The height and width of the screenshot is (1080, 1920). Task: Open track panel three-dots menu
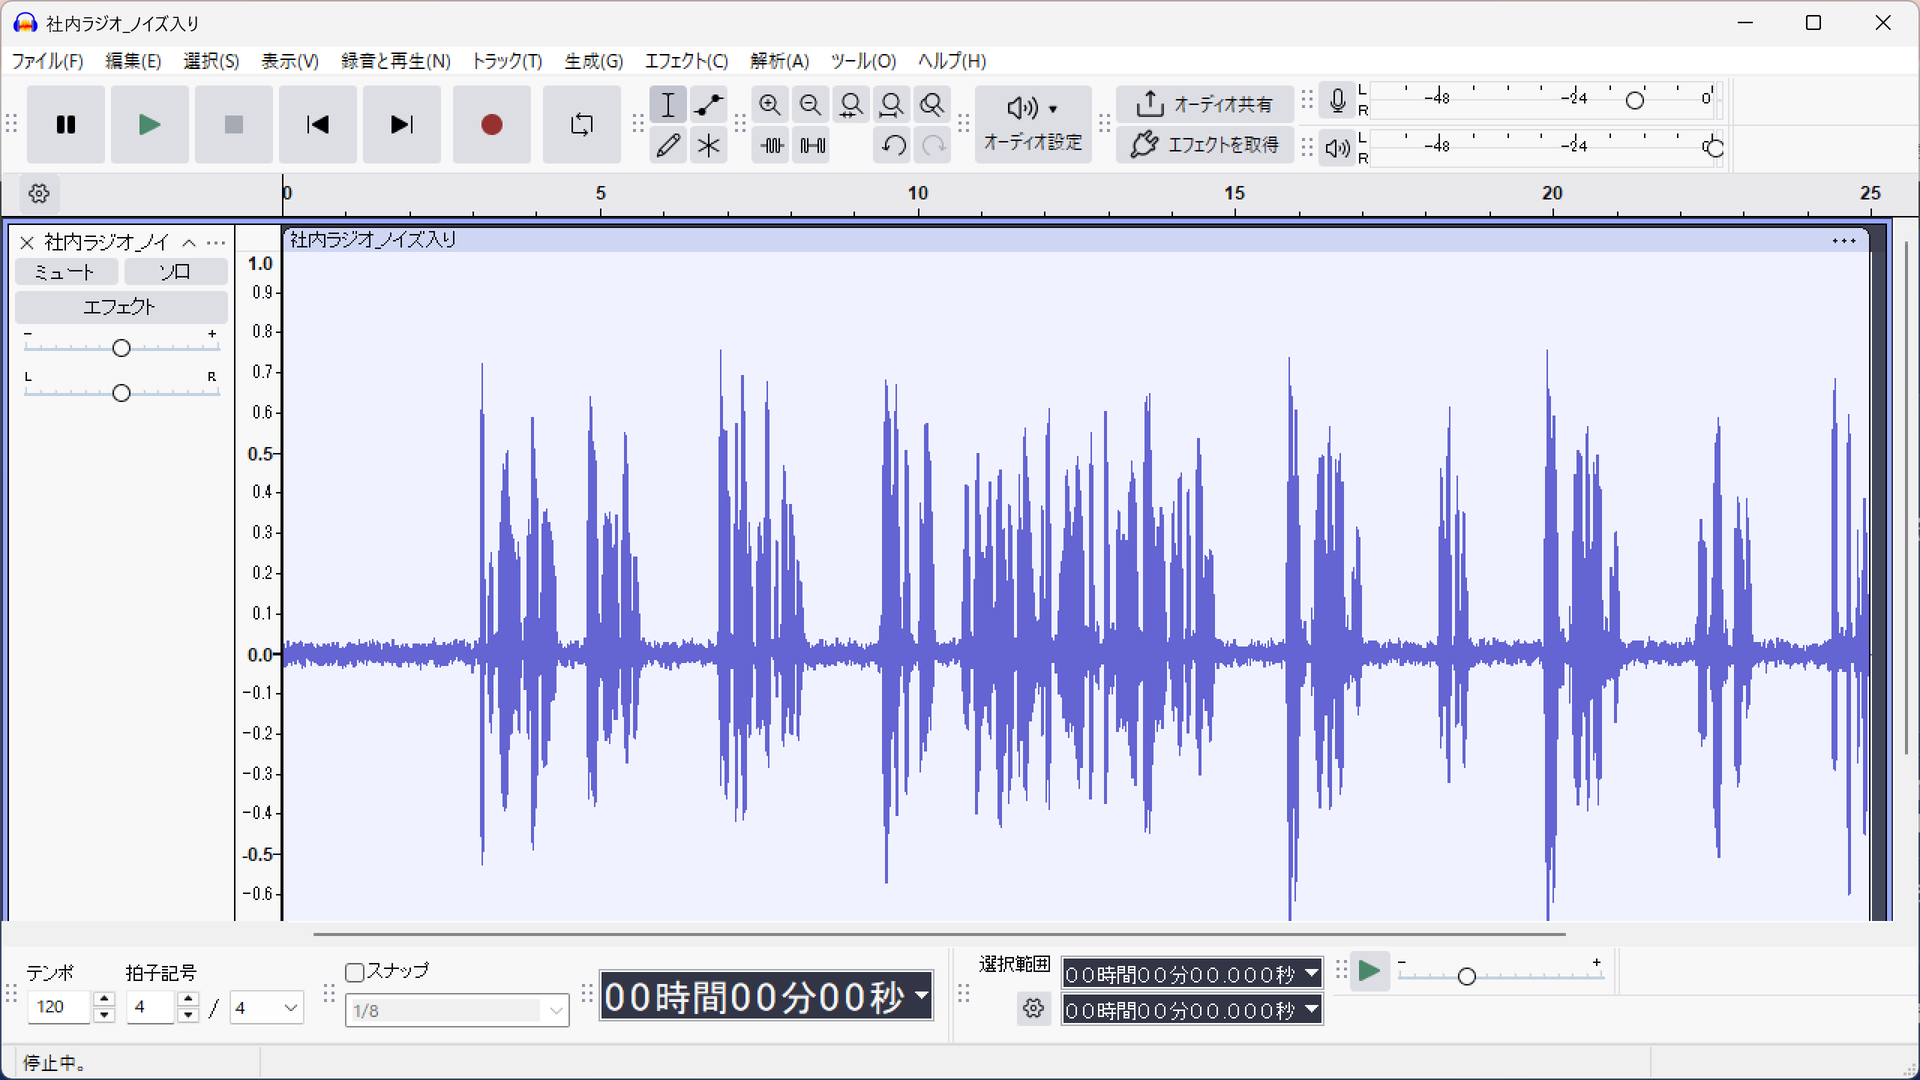point(216,243)
